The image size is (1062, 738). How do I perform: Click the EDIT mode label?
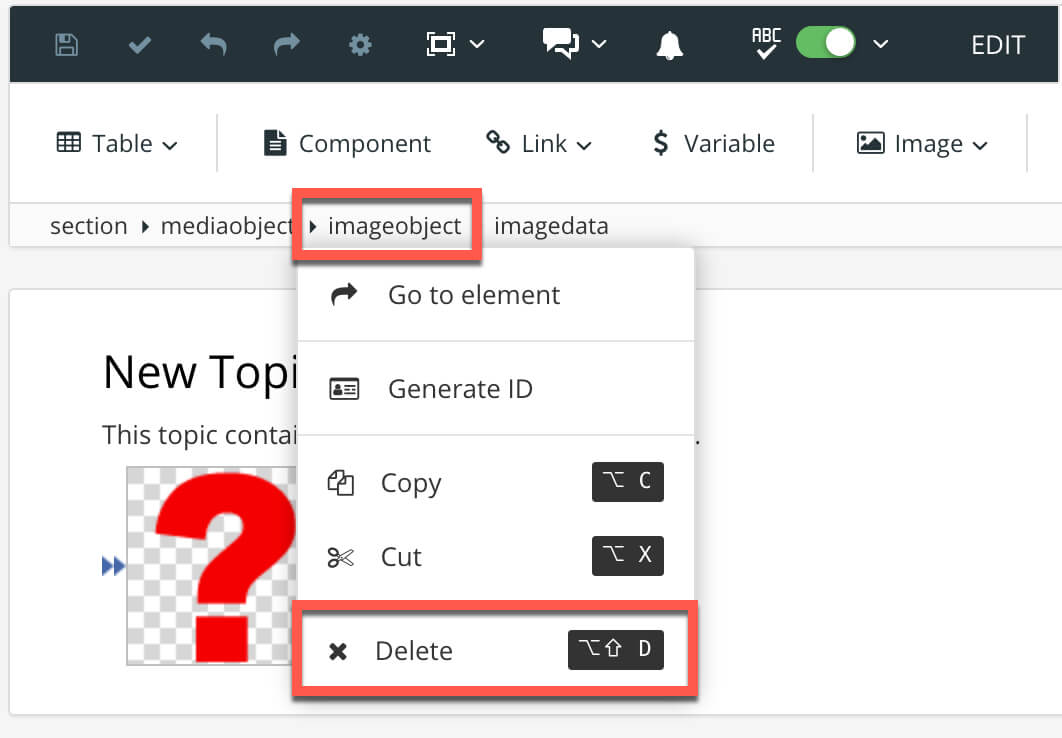(x=997, y=43)
